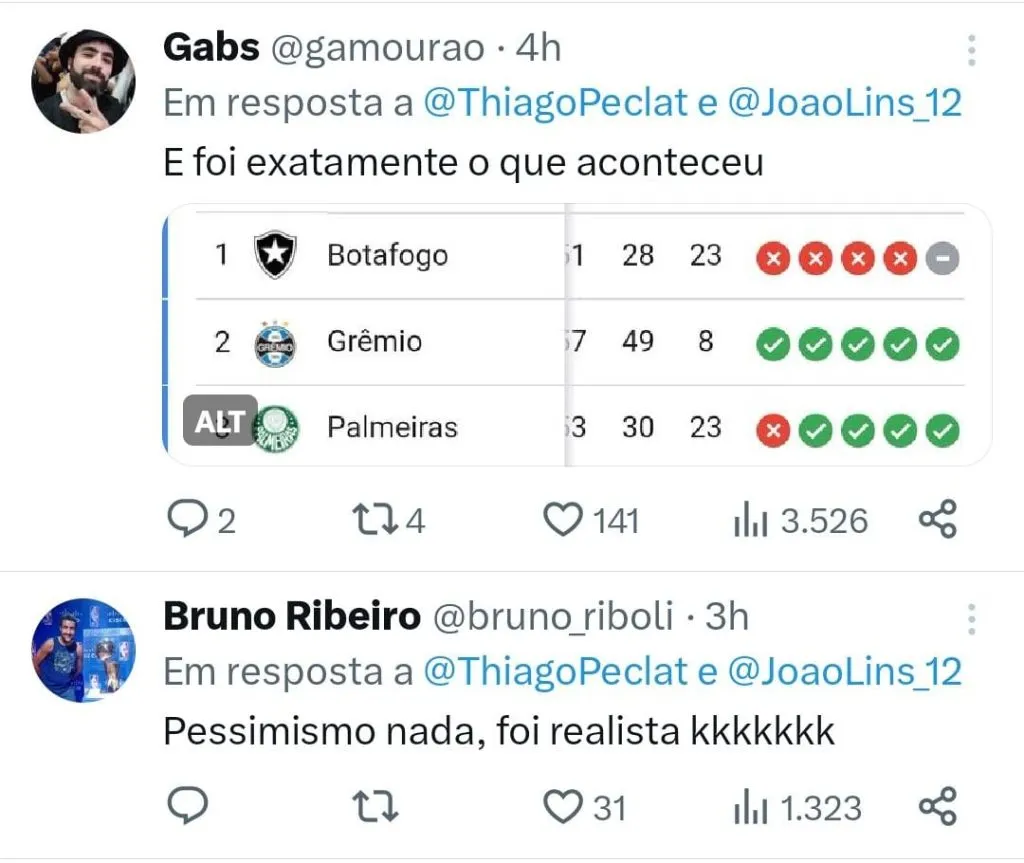Like the Gabs tweet
This screenshot has height=863, width=1024.
click(x=563, y=520)
